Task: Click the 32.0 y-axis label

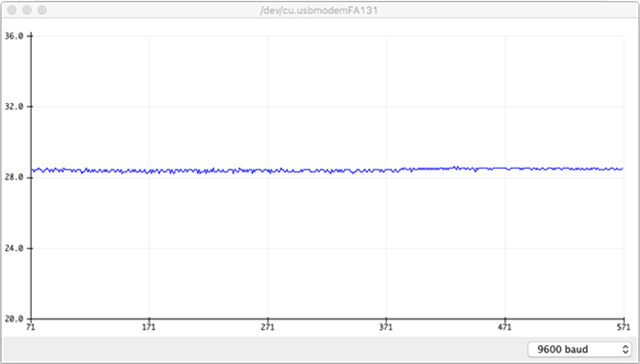Action: coord(13,107)
